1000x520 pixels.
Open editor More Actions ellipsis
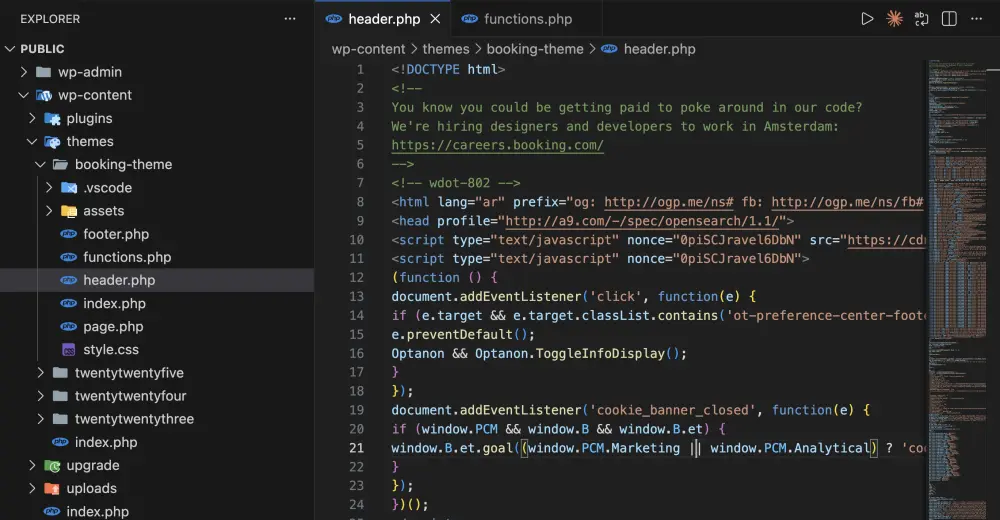[x=976, y=19]
